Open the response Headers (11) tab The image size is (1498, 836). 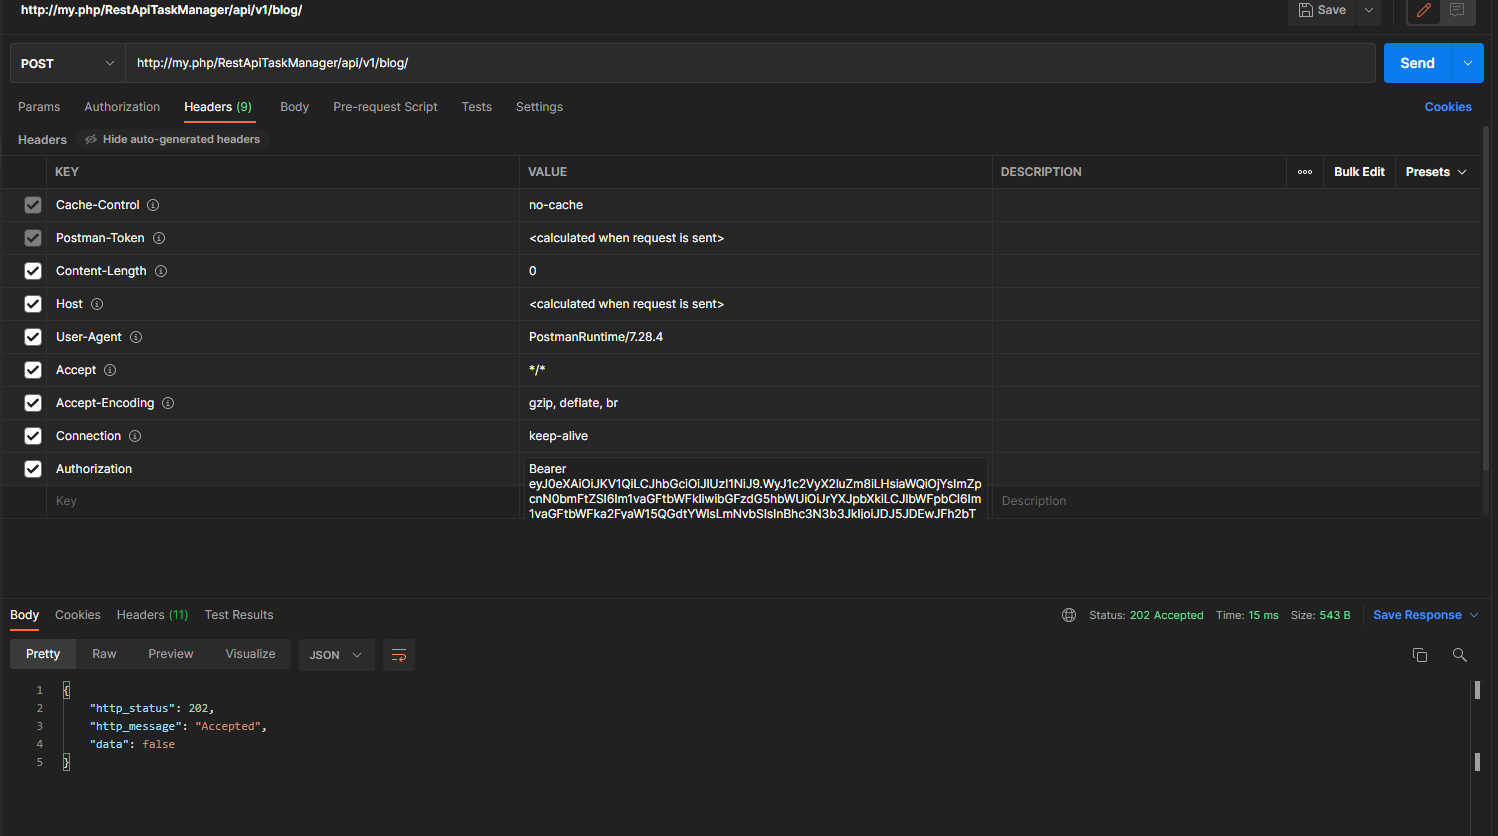(x=152, y=615)
